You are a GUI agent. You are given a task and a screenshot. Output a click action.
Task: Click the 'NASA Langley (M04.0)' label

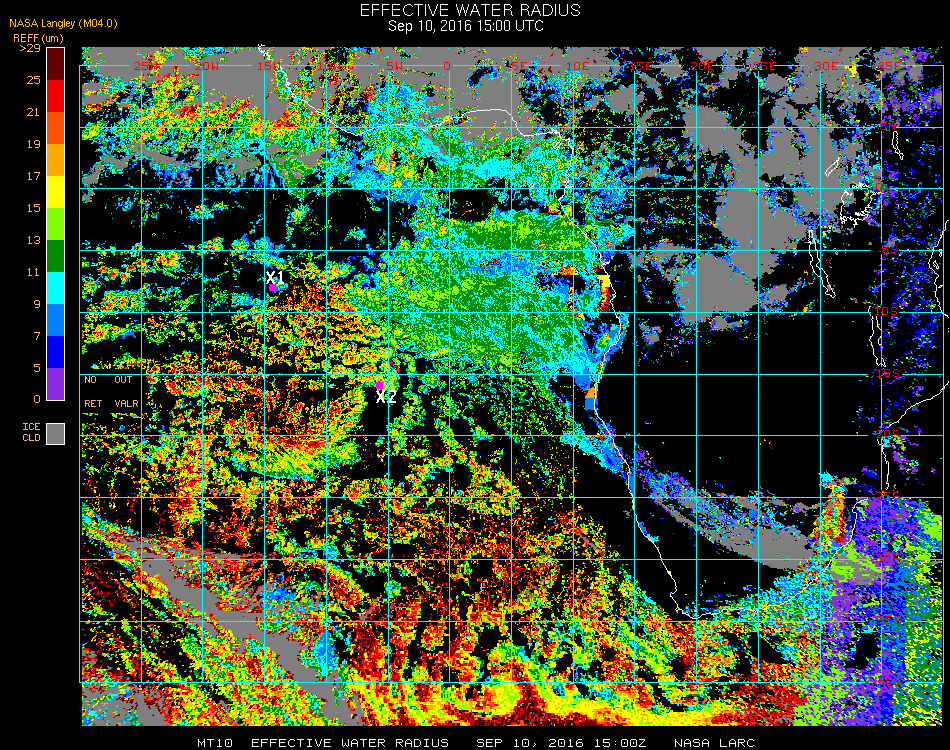(63, 24)
